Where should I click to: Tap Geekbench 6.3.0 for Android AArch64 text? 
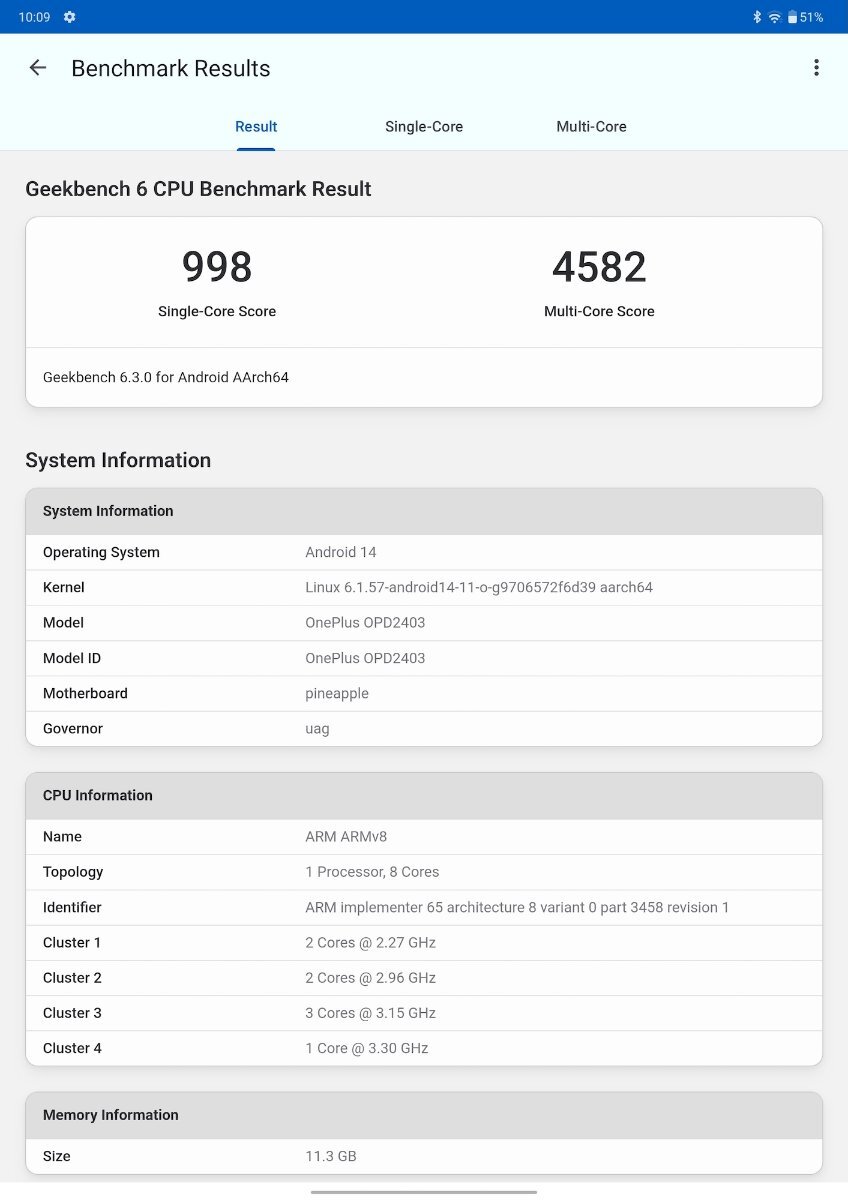(x=166, y=378)
